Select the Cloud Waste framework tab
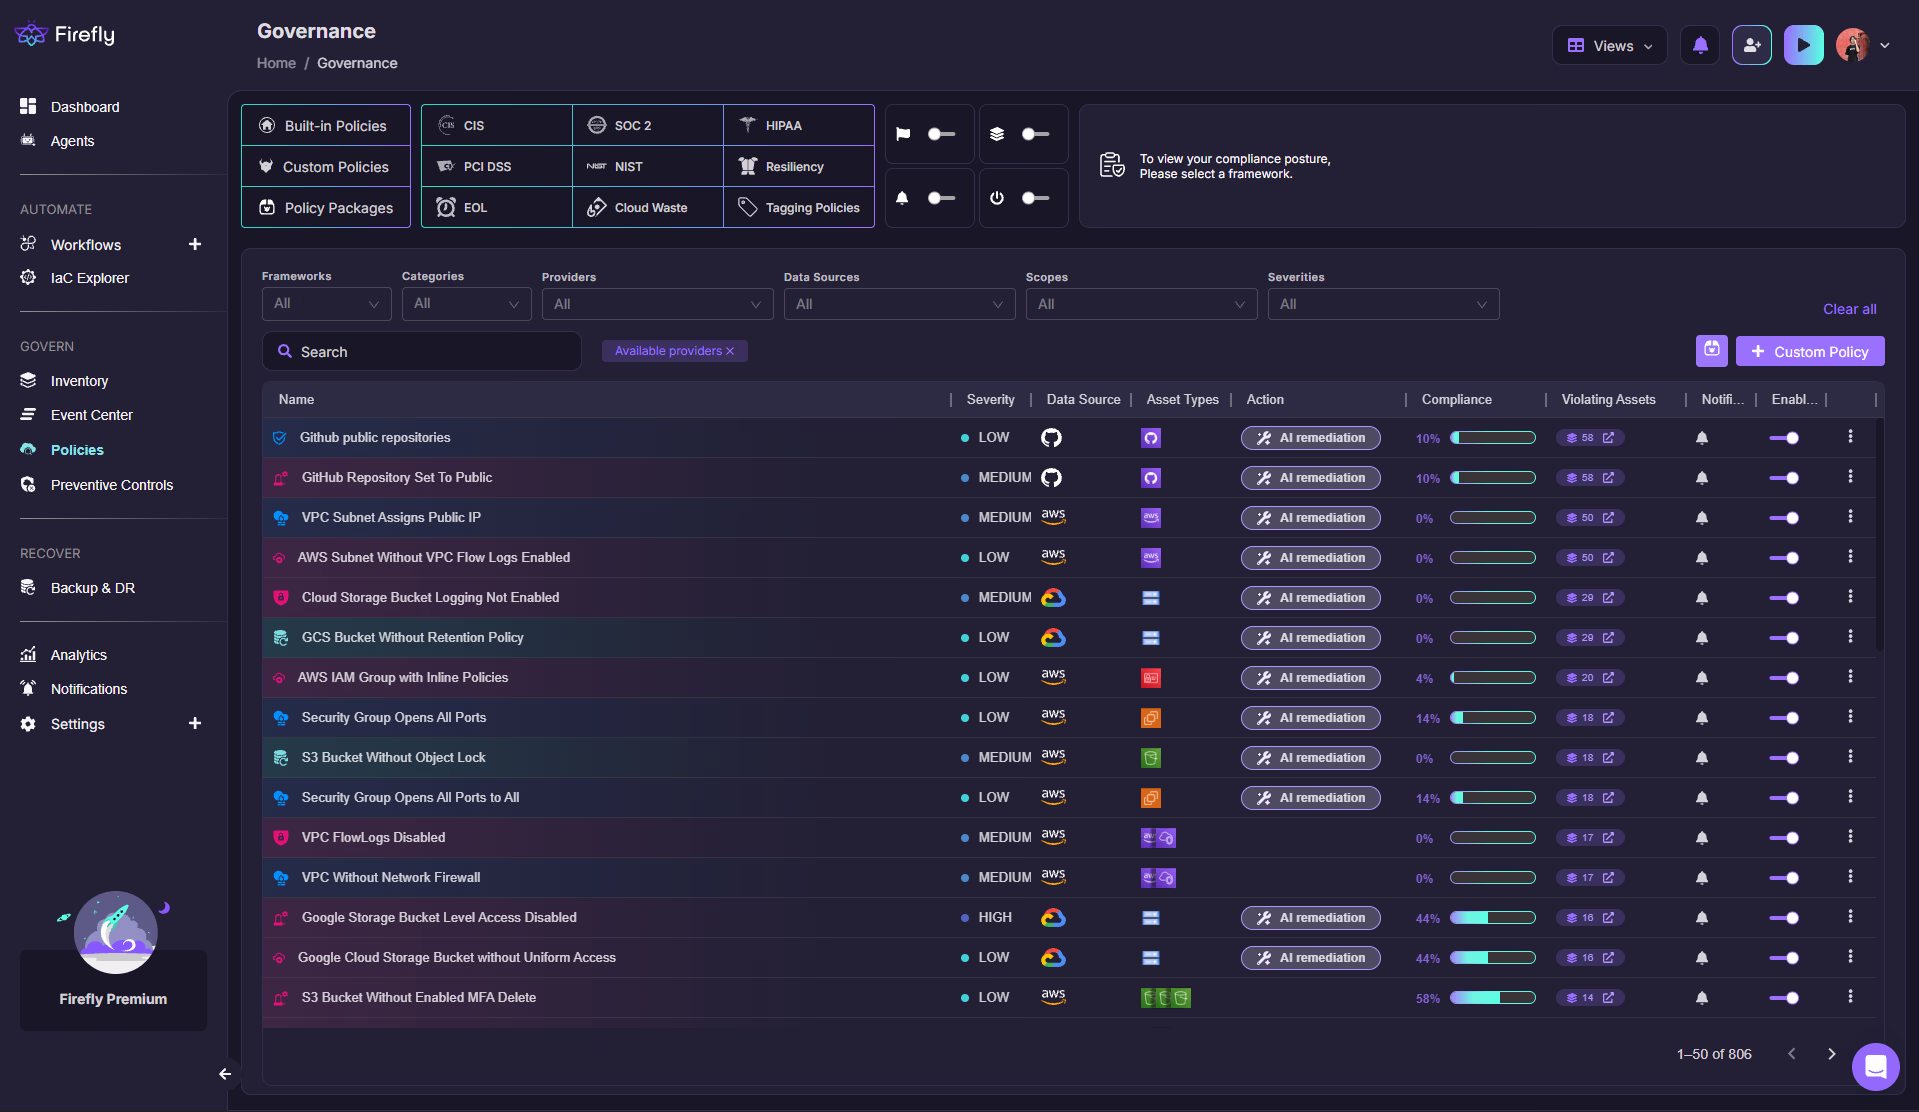 (648, 208)
